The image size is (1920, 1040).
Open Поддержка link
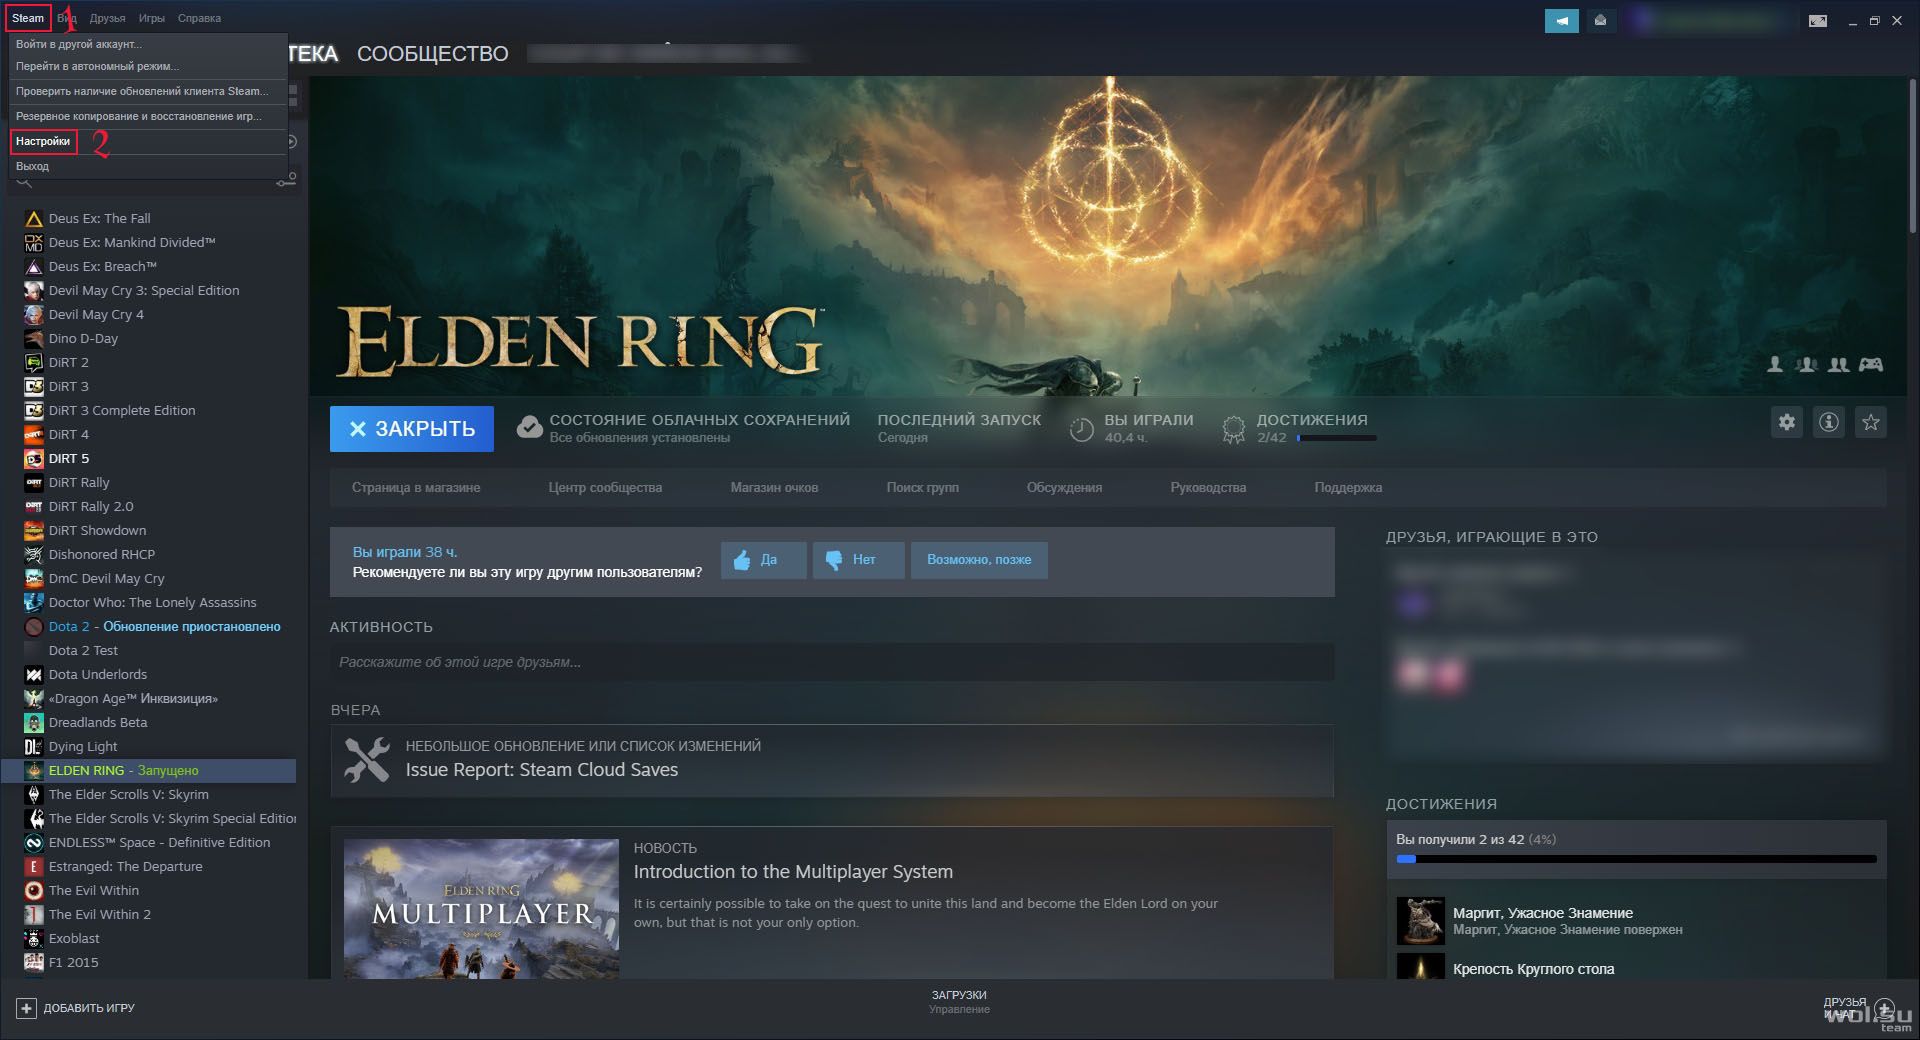point(1348,488)
